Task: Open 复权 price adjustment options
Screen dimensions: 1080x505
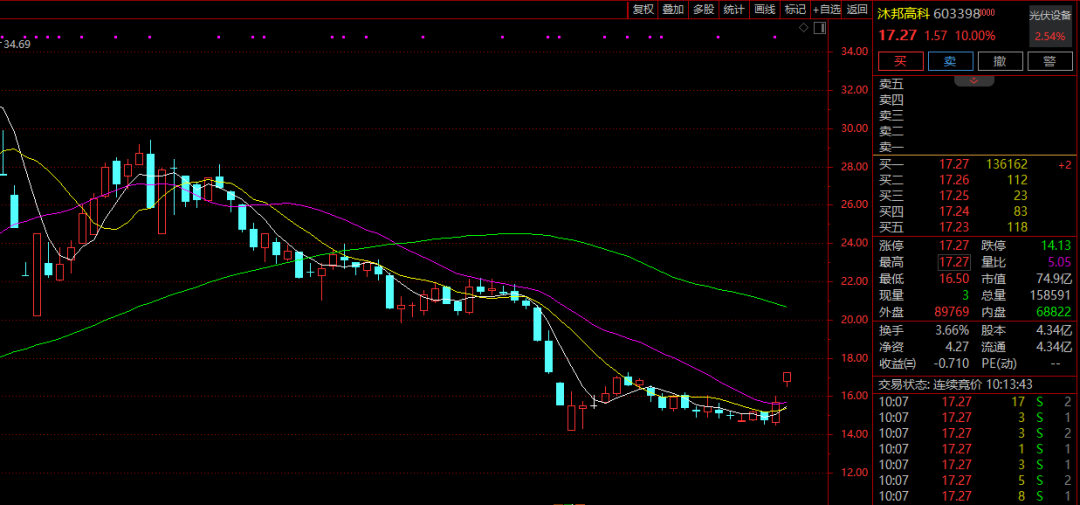Action: (x=642, y=9)
